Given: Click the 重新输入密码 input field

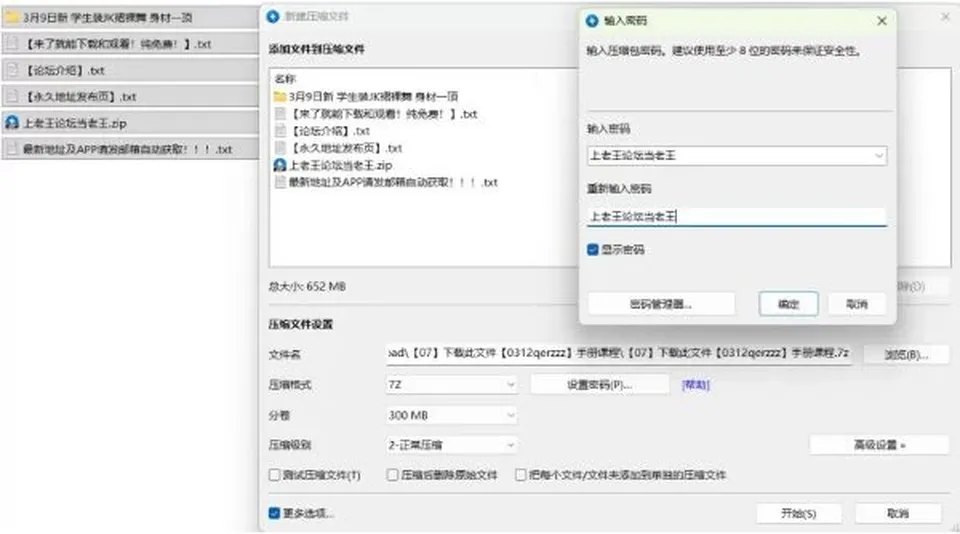Looking at the screenshot, I should (737, 216).
